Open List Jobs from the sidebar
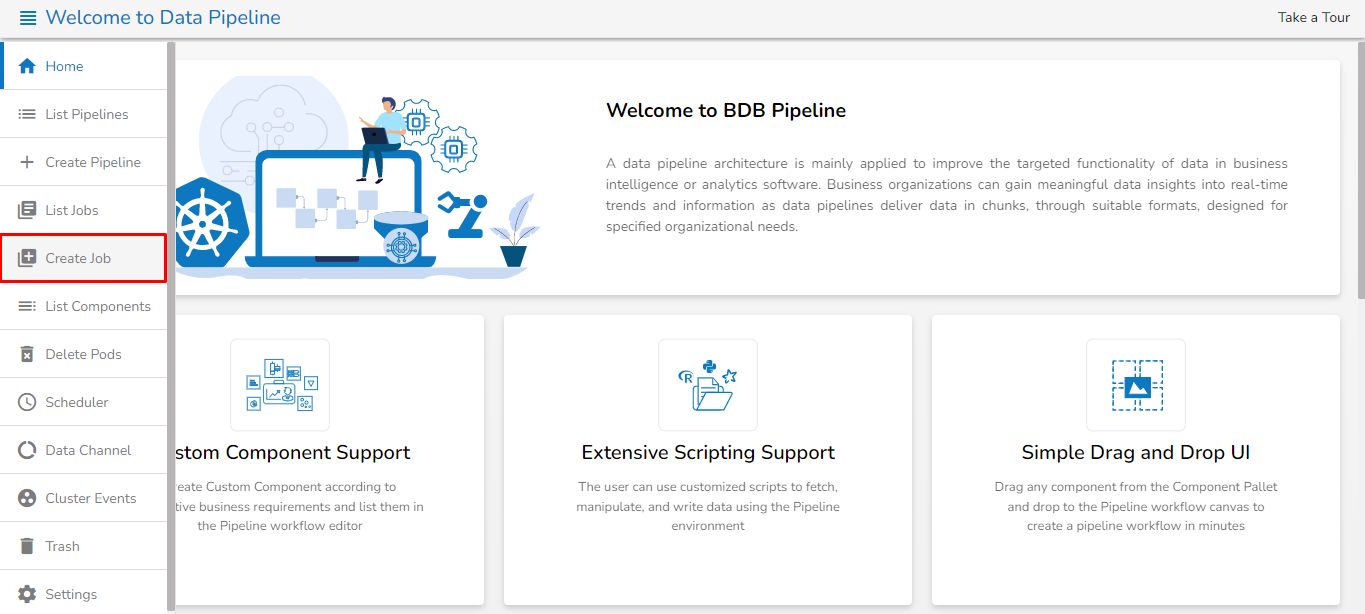This screenshot has width=1365, height=614. 84,210
